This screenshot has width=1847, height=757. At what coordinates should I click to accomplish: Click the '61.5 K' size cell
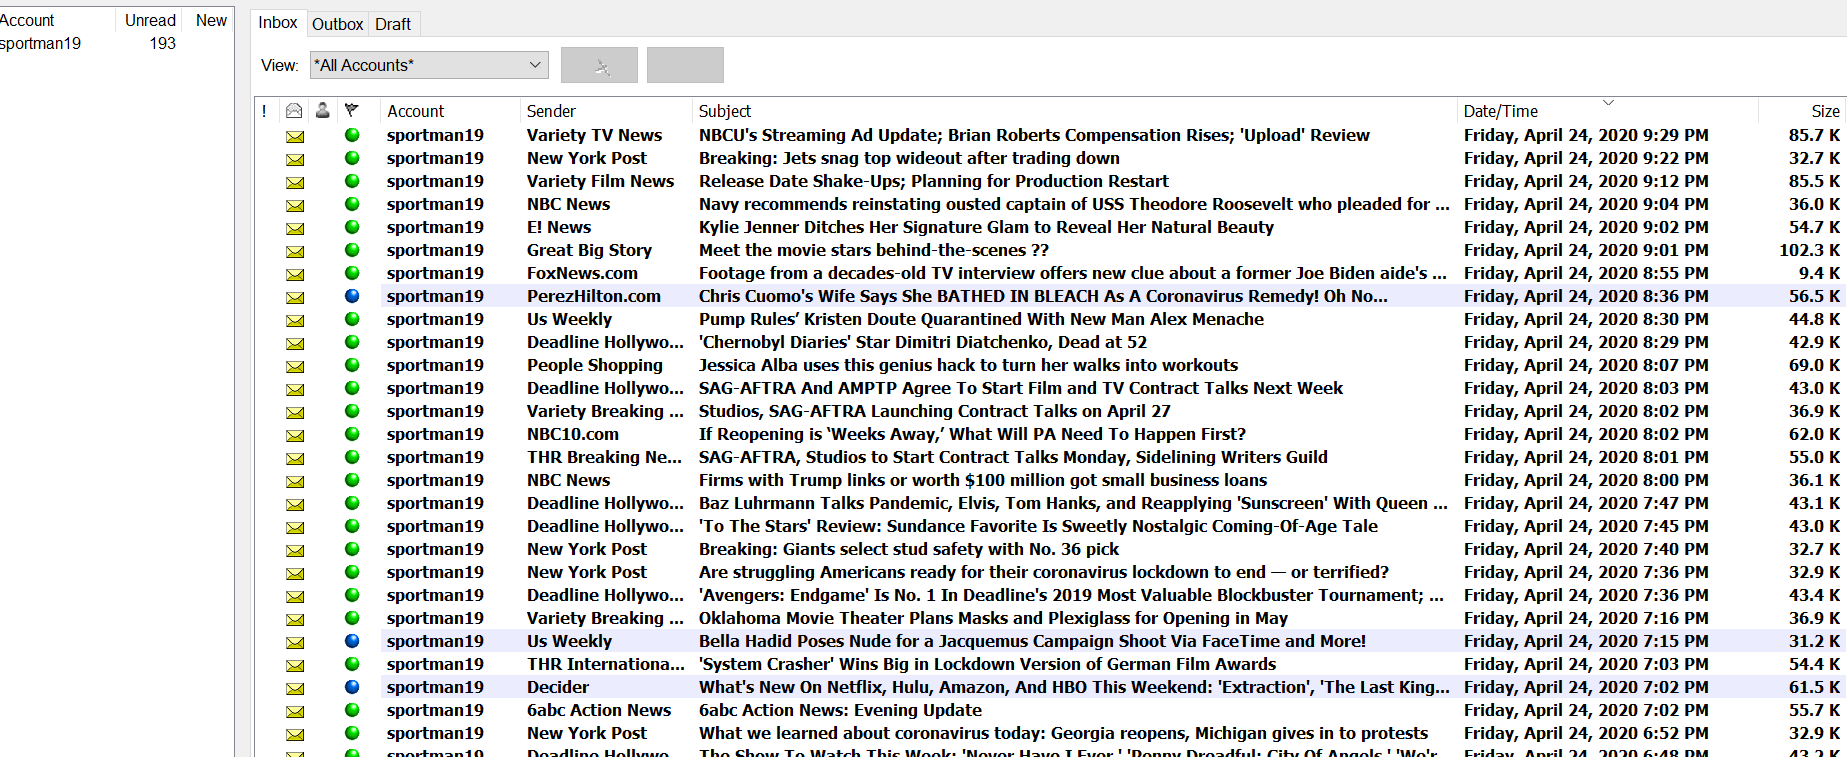click(x=1814, y=687)
